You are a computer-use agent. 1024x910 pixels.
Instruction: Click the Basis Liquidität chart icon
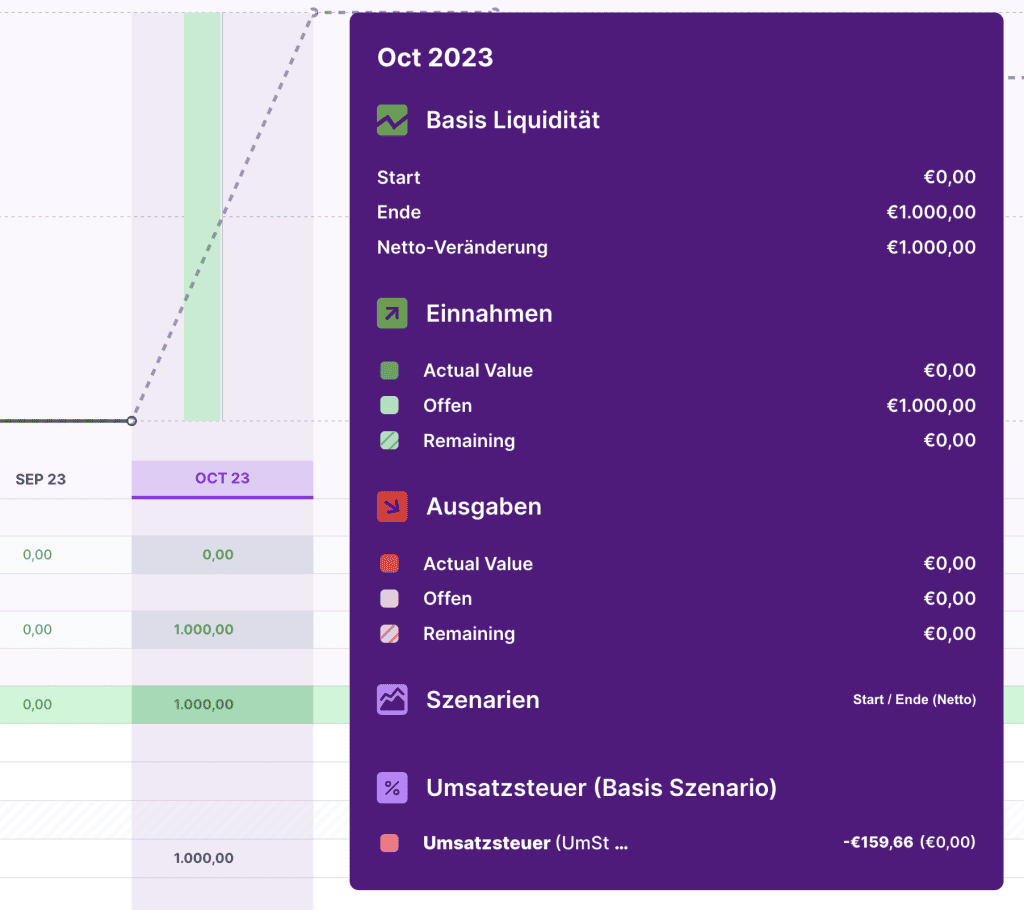[x=392, y=121]
